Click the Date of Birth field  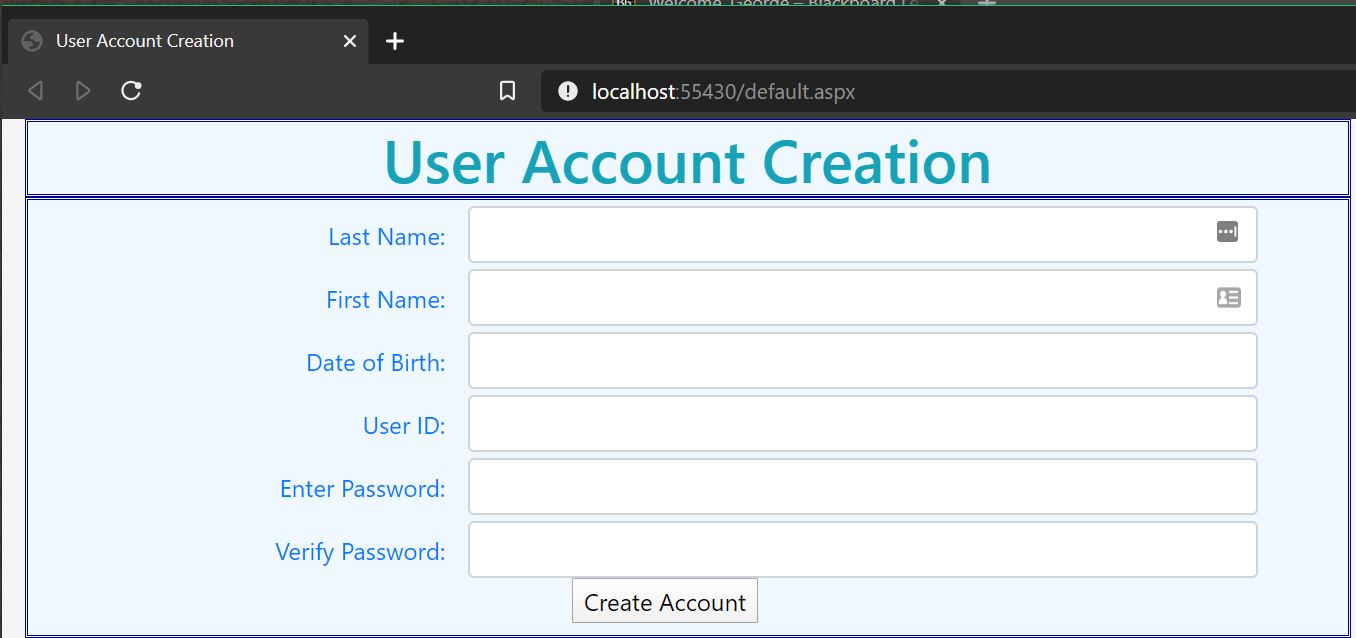click(x=860, y=360)
